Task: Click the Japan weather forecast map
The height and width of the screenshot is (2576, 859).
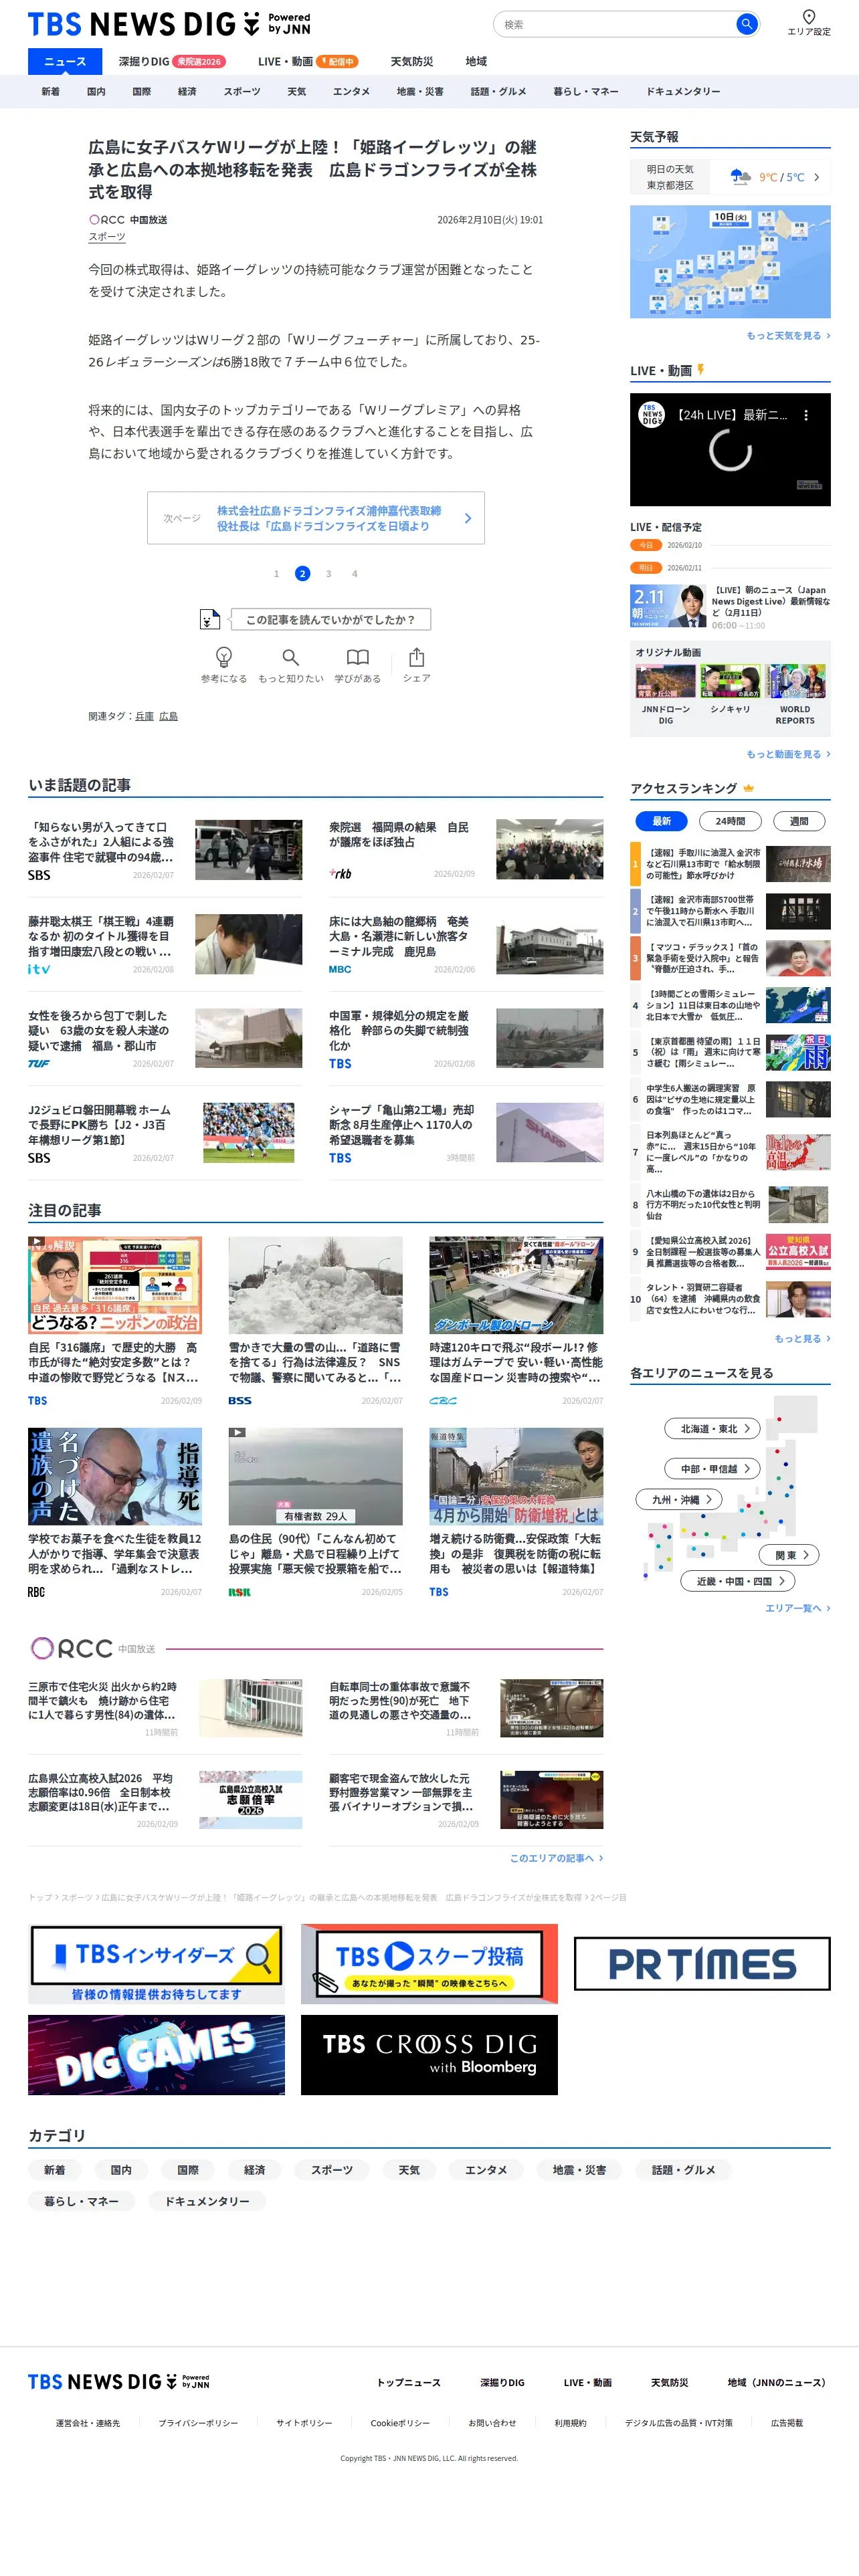Action: point(730,261)
